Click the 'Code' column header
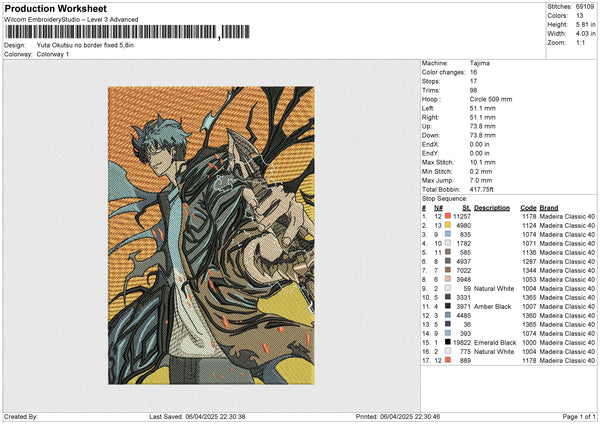Screen dimensions: 600x424 [528, 208]
